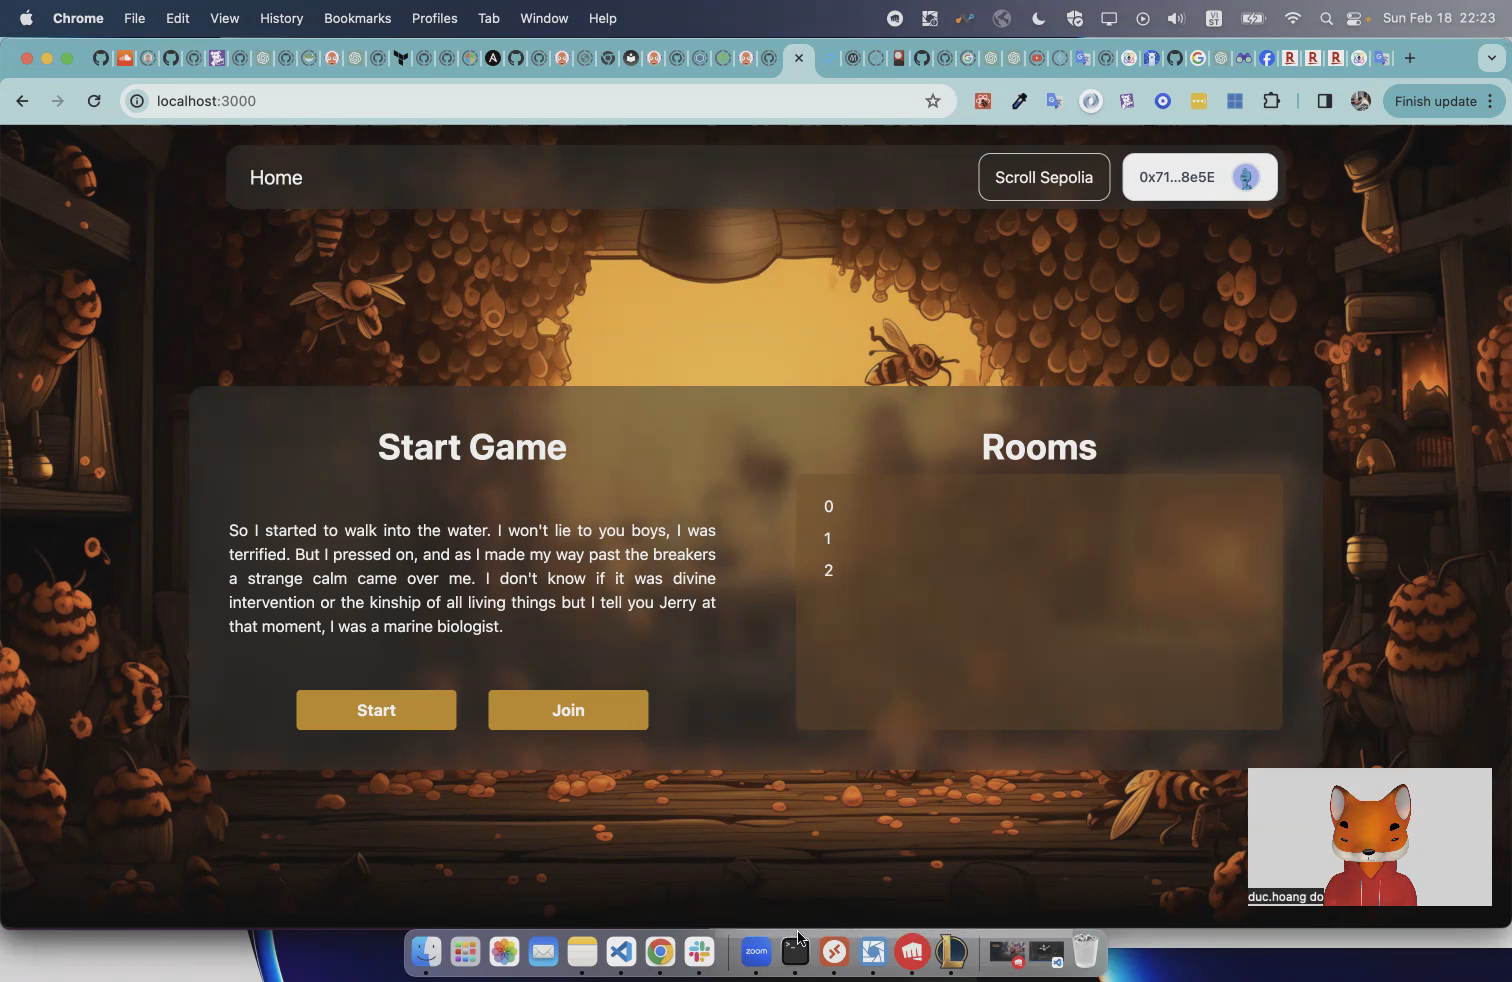Open the Apple menu
Image resolution: width=1512 pixels, height=982 pixels.
26,18
